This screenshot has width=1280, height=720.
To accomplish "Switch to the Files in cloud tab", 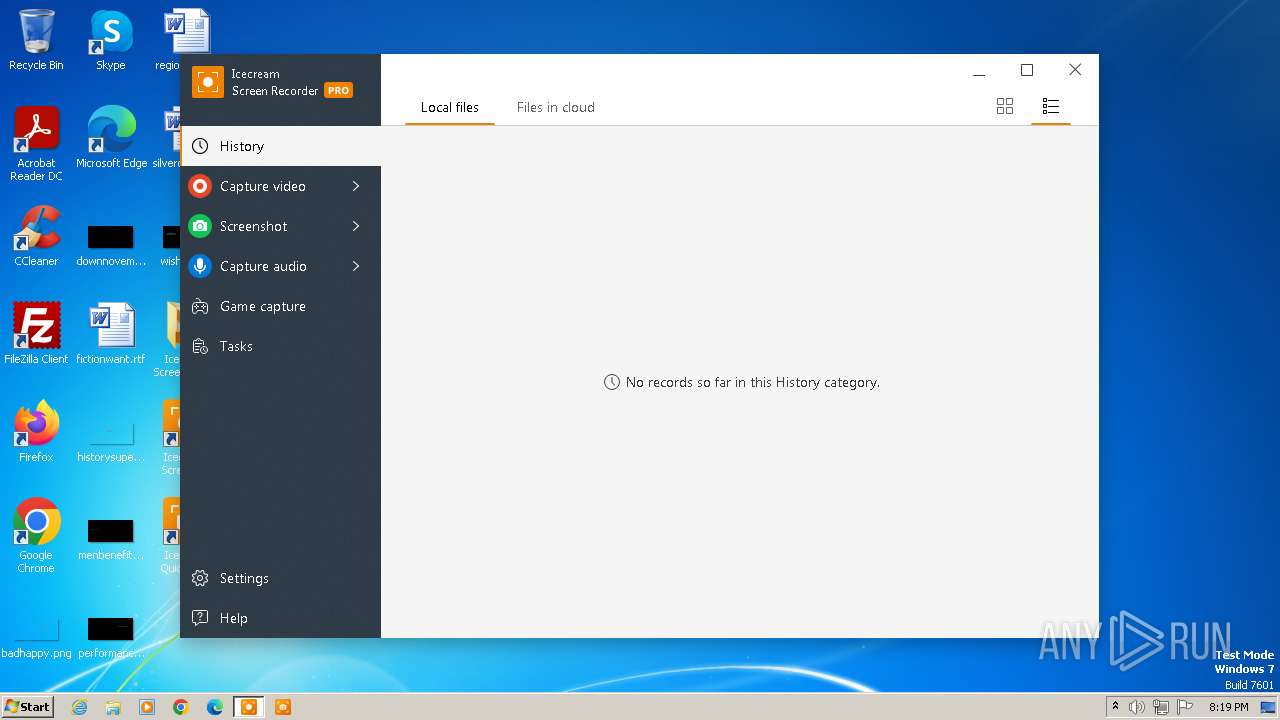I will tap(556, 107).
